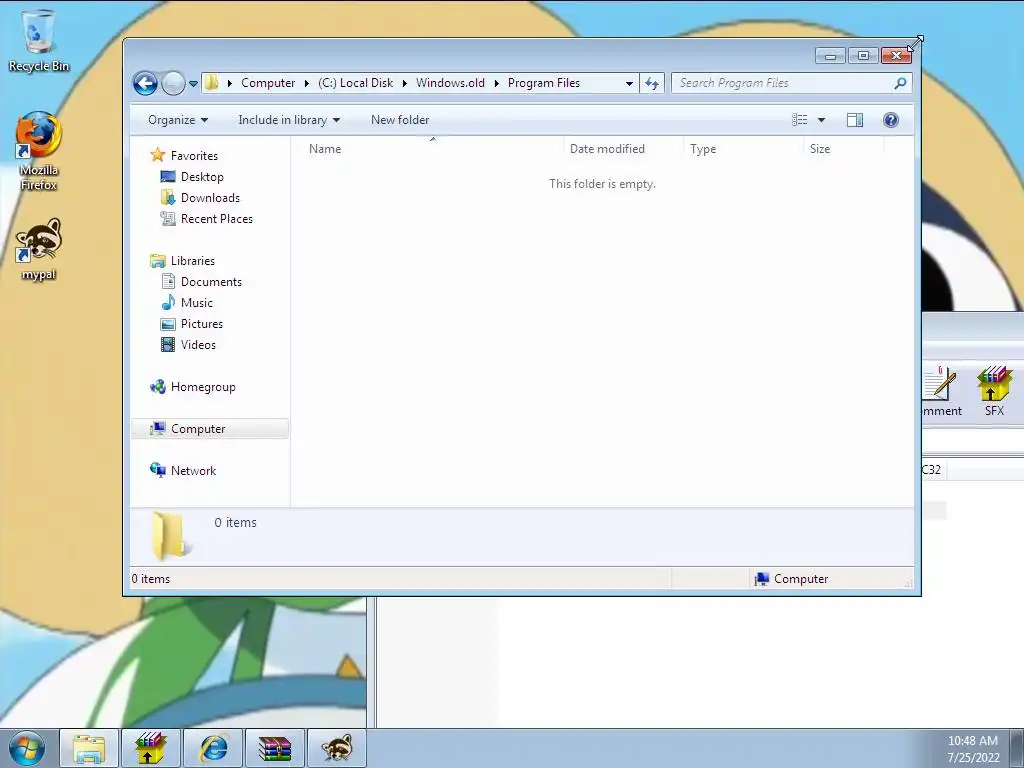
Task: Open Recent Places in Favorites
Action: pyautogui.click(x=217, y=219)
